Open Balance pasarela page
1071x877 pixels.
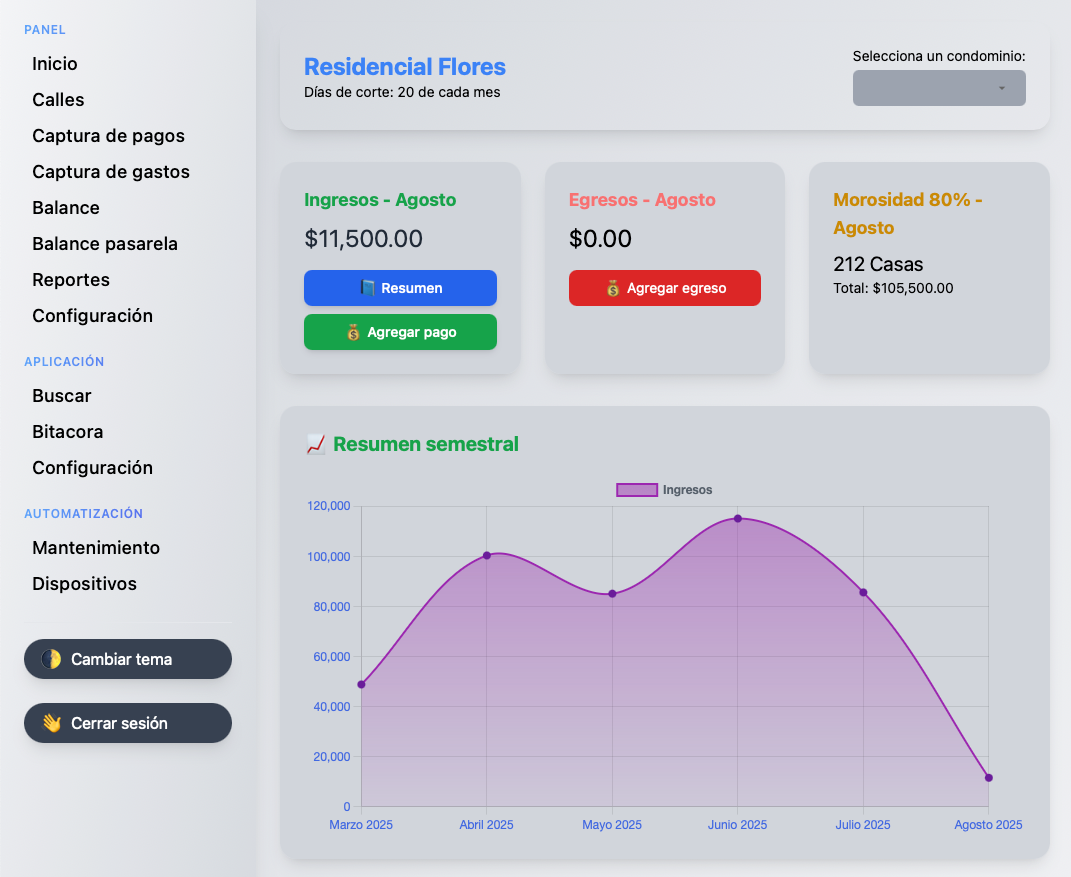point(105,244)
